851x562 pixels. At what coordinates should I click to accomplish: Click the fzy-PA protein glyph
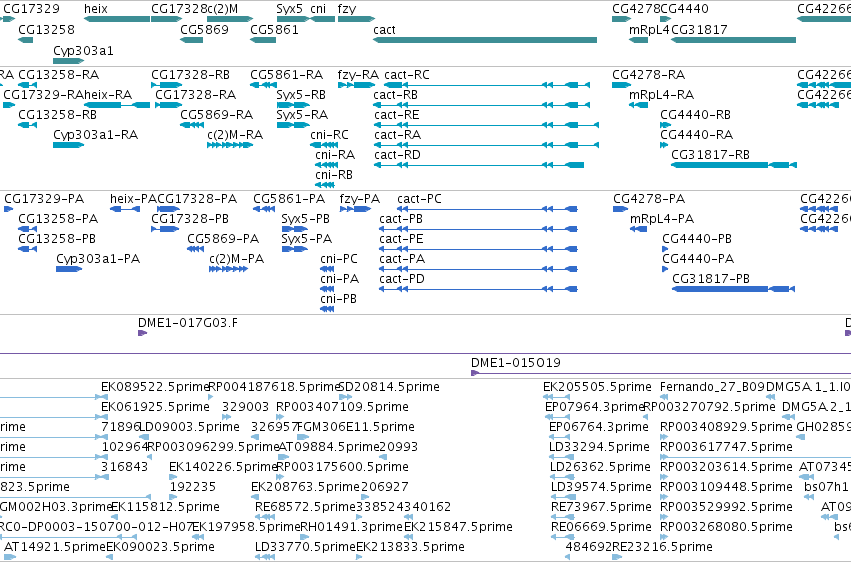pyautogui.click(x=355, y=209)
